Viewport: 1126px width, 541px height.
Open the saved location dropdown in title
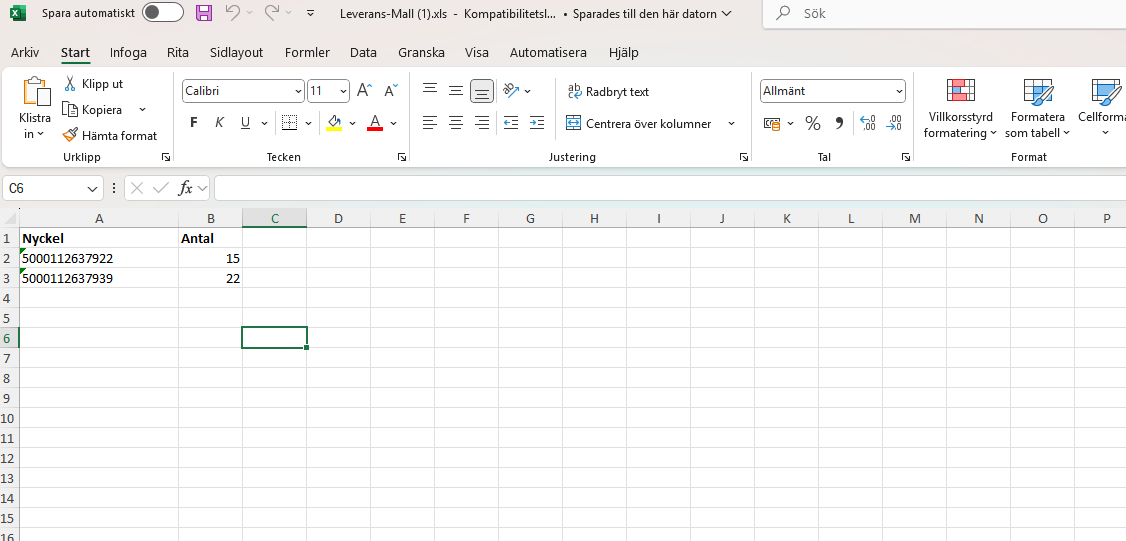point(726,14)
